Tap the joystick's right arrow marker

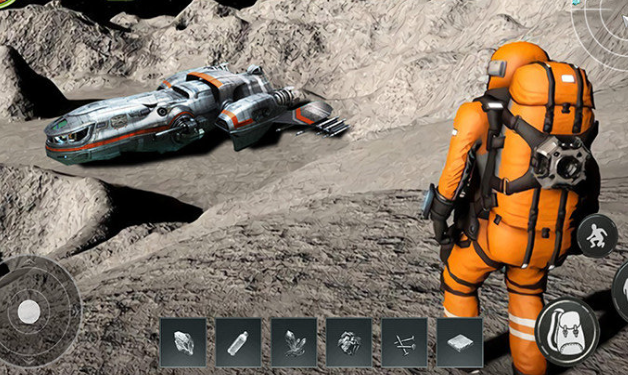point(75,310)
